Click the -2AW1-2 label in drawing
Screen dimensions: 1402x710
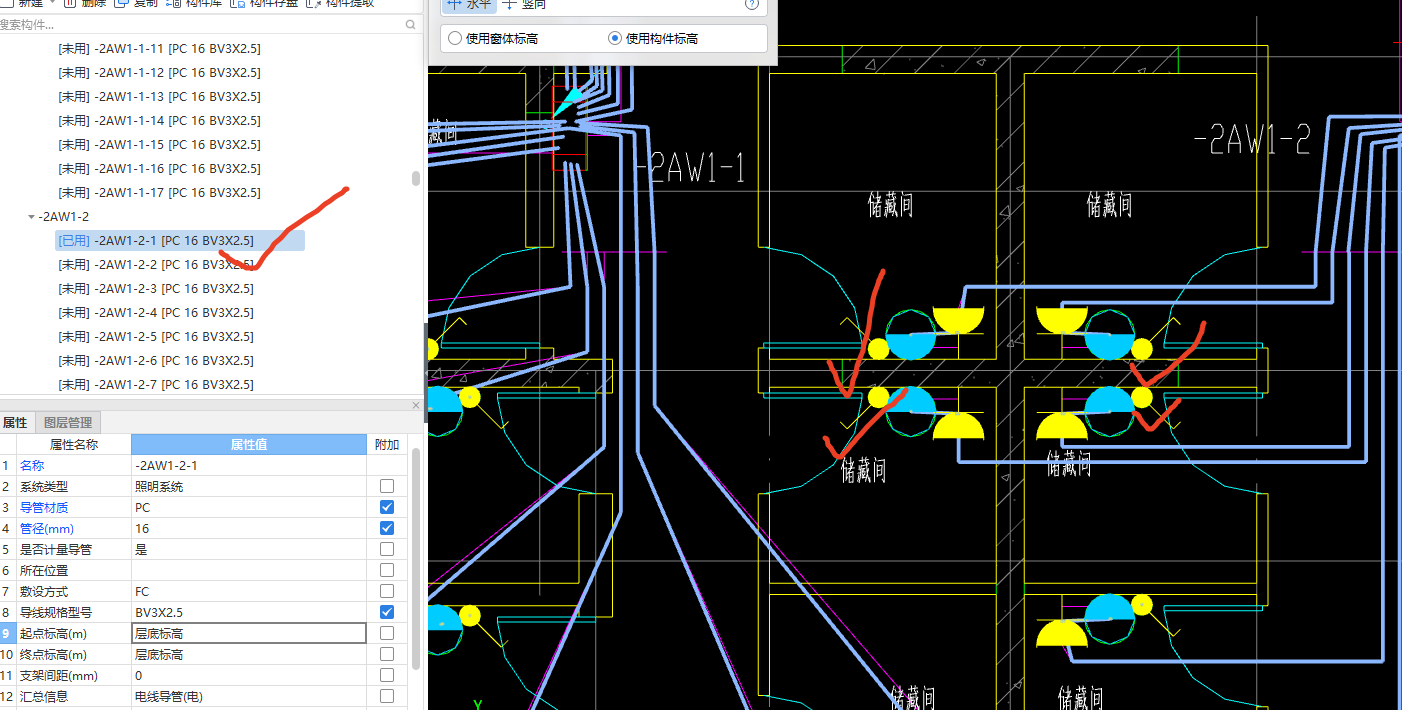click(1251, 140)
